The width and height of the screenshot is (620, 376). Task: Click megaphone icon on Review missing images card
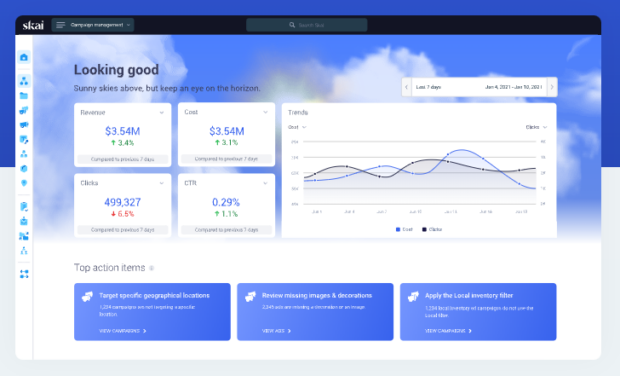coord(250,296)
